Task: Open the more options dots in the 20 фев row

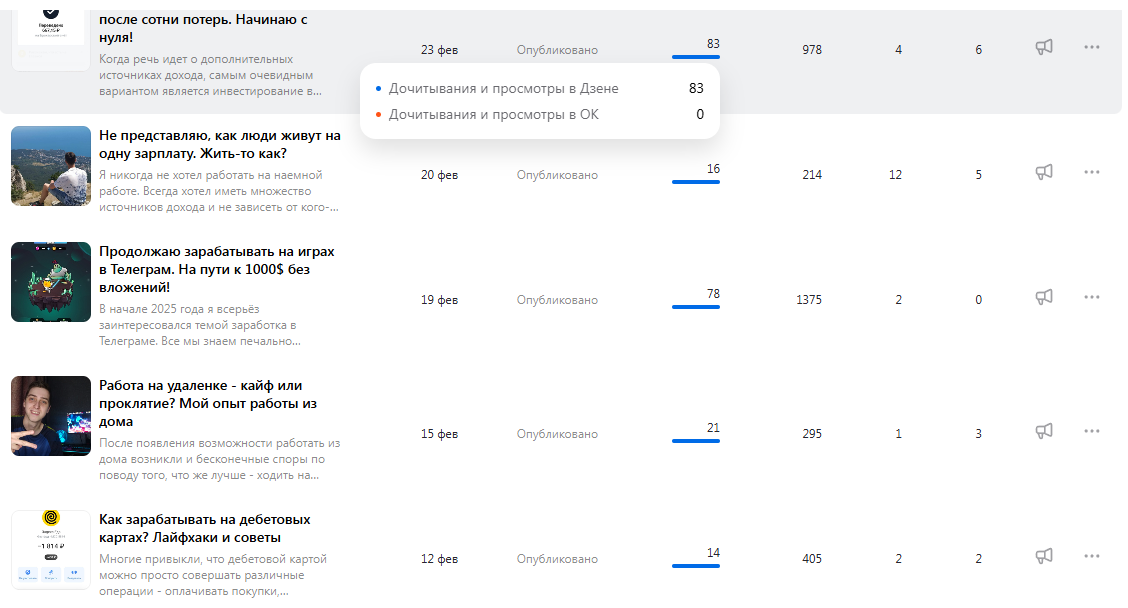Action: coord(1091,172)
